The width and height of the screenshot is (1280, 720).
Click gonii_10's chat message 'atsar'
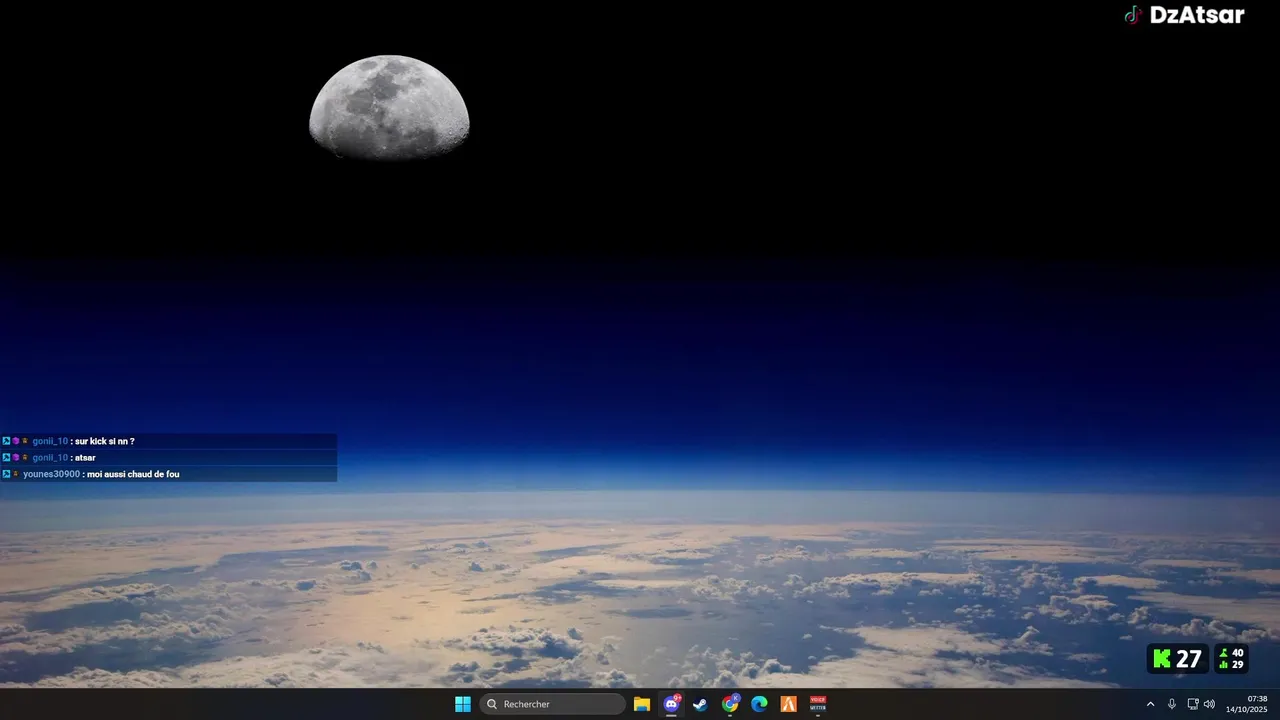pyautogui.click(x=85, y=457)
